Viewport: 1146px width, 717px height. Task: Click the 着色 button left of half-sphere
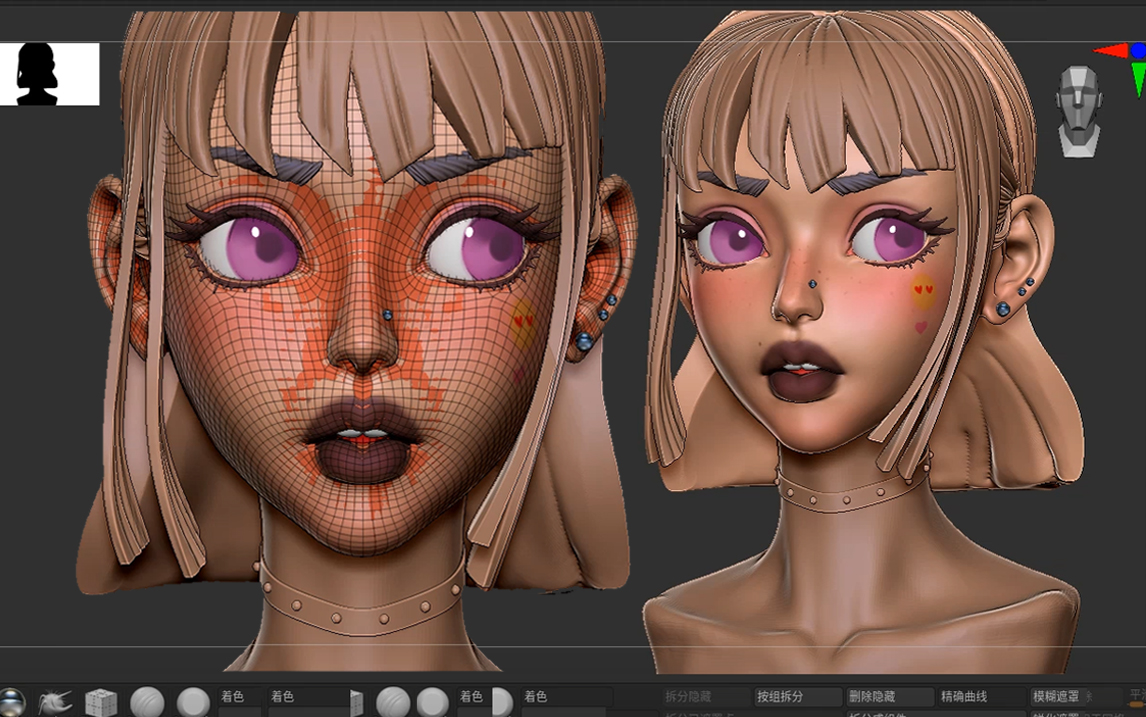[x=471, y=697]
